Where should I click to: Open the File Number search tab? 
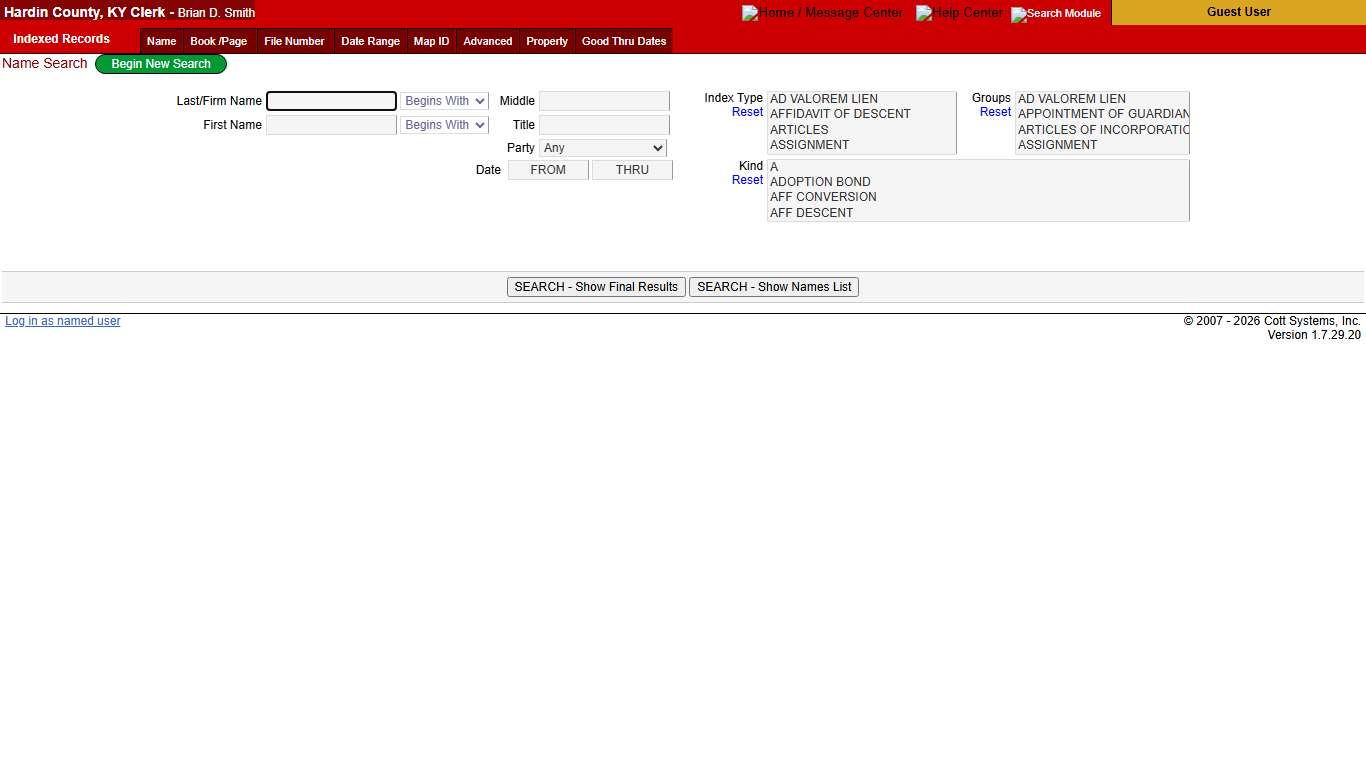coord(294,41)
